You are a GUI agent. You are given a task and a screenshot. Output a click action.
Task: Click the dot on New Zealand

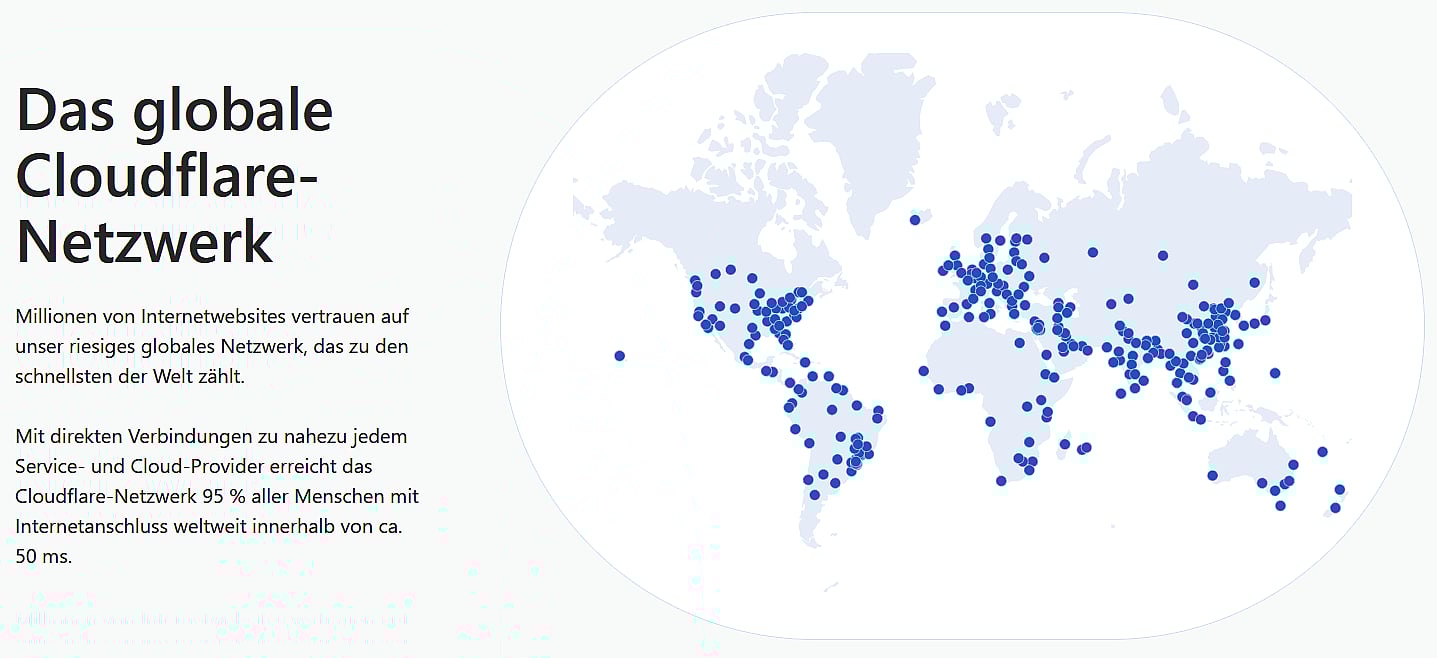[1339, 489]
